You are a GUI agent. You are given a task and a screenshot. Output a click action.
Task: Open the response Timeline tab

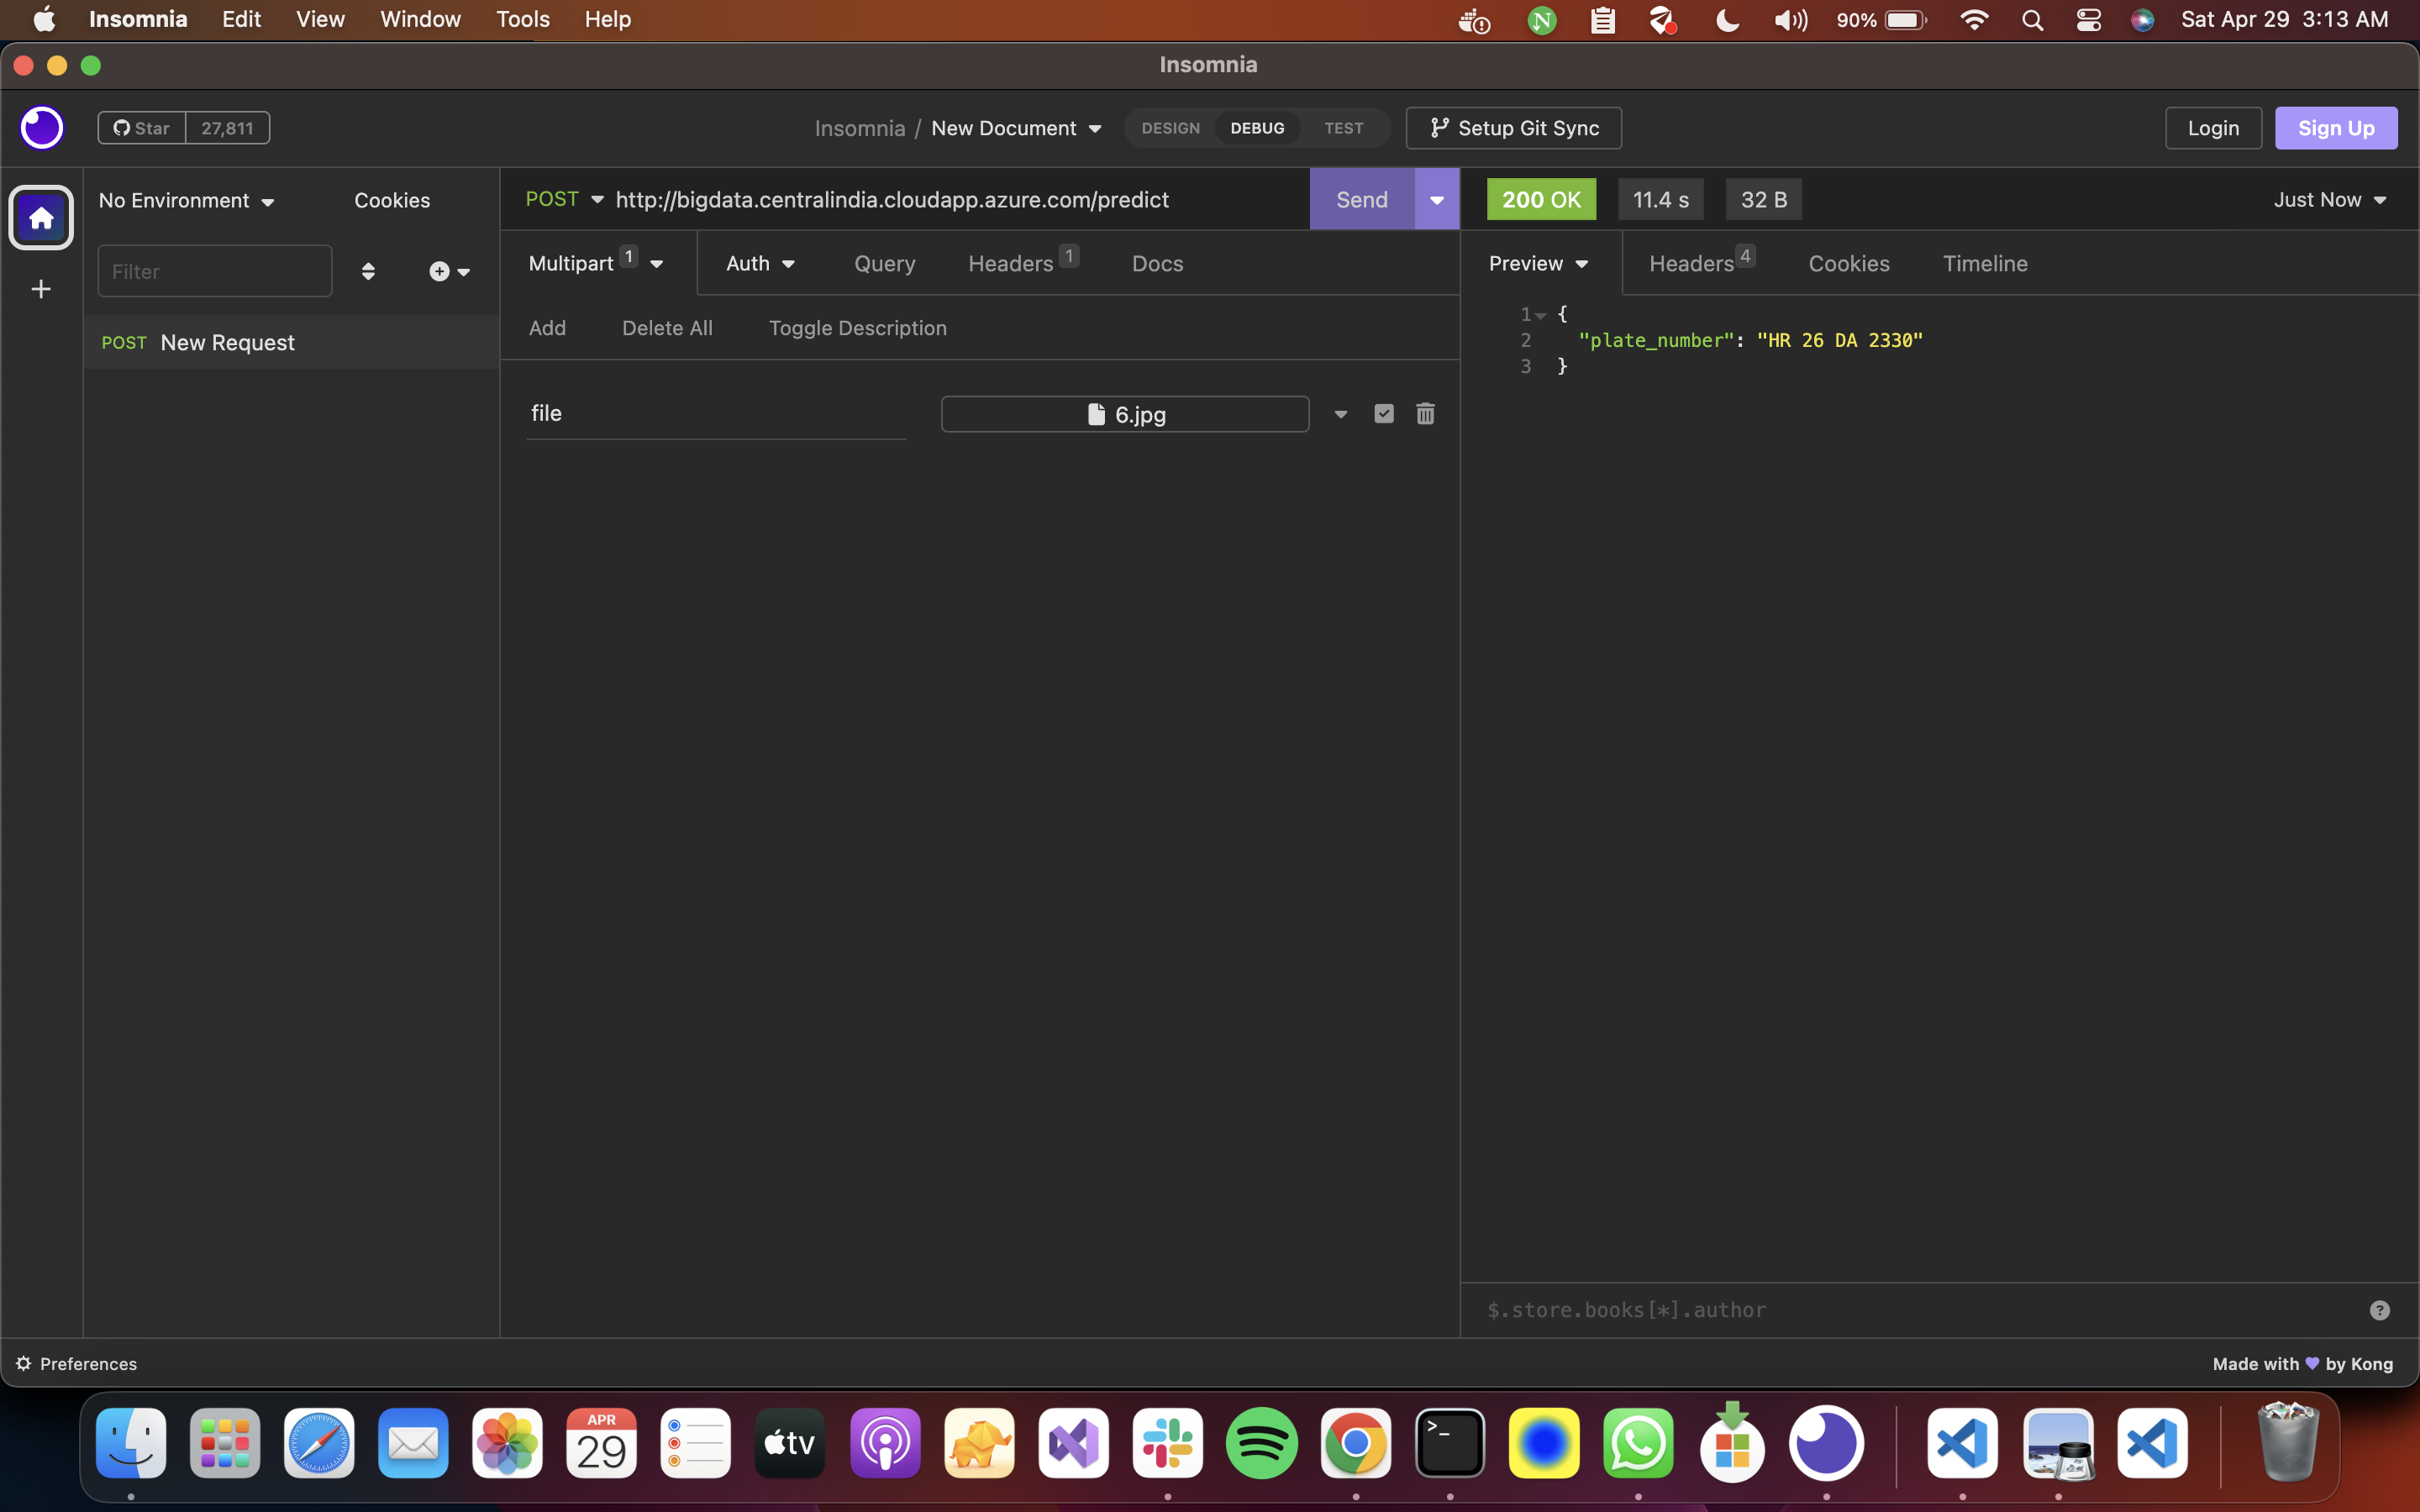pos(1984,263)
